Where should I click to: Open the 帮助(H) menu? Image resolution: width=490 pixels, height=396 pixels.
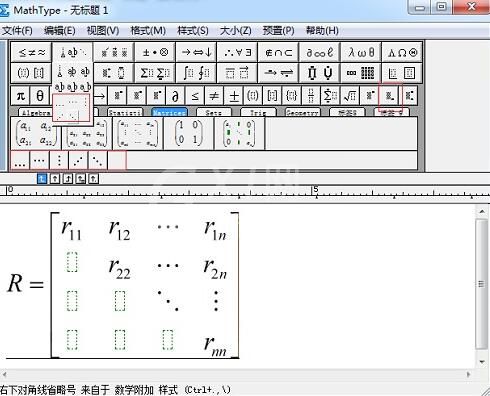(x=322, y=31)
